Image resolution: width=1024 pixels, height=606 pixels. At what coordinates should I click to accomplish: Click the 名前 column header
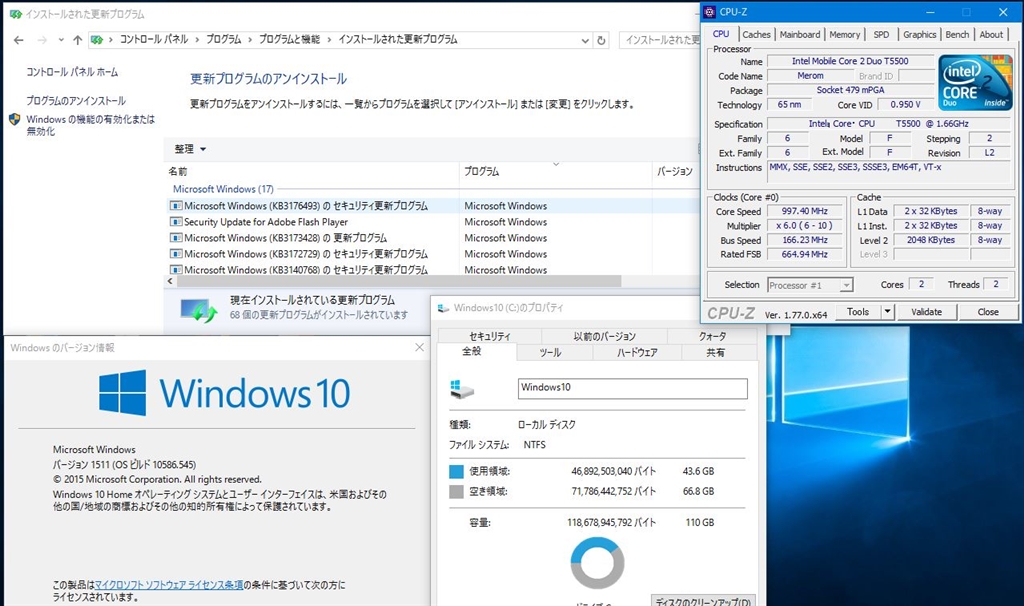coord(312,171)
